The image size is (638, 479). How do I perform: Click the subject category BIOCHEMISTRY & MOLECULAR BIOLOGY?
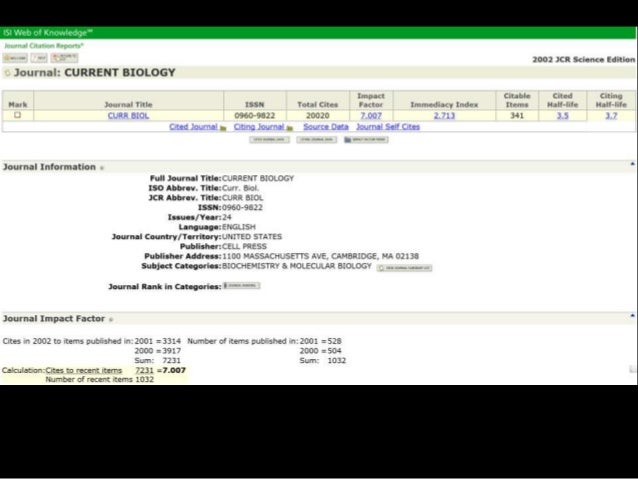(297, 266)
